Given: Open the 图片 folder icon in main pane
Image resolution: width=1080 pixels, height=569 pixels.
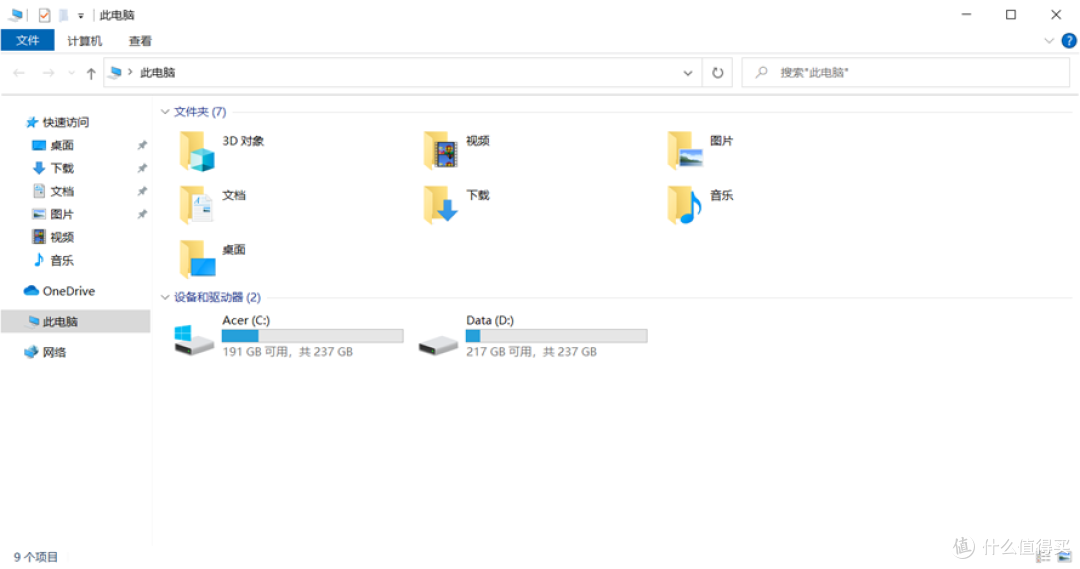Looking at the screenshot, I should click(685, 151).
